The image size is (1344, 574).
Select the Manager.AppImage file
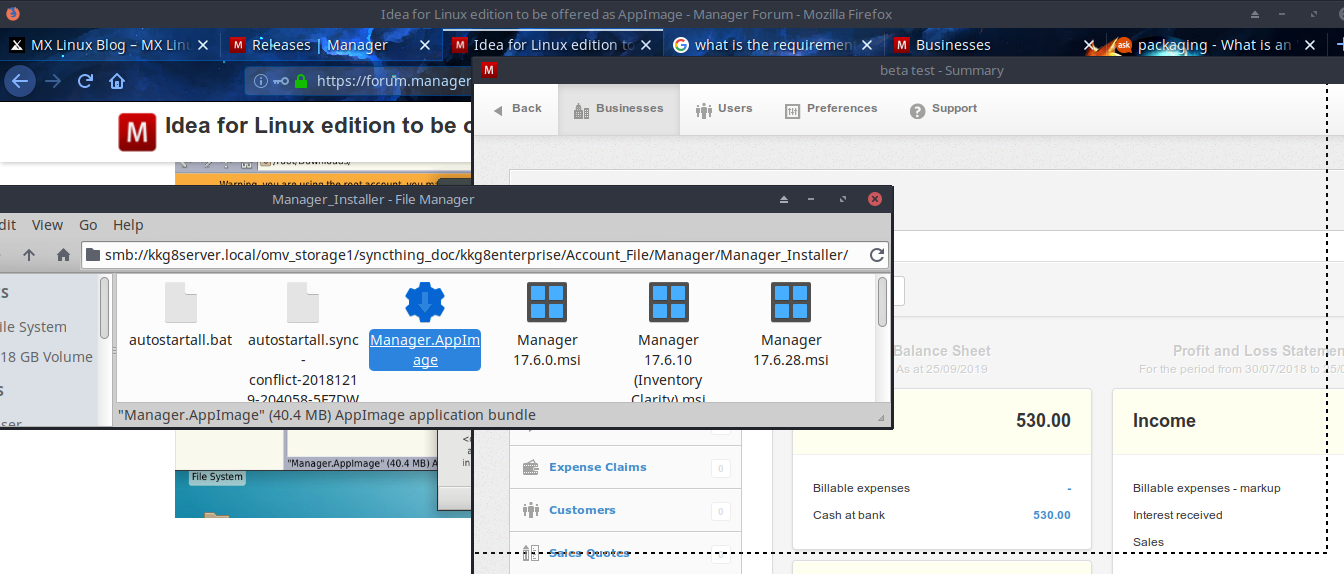(x=425, y=325)
